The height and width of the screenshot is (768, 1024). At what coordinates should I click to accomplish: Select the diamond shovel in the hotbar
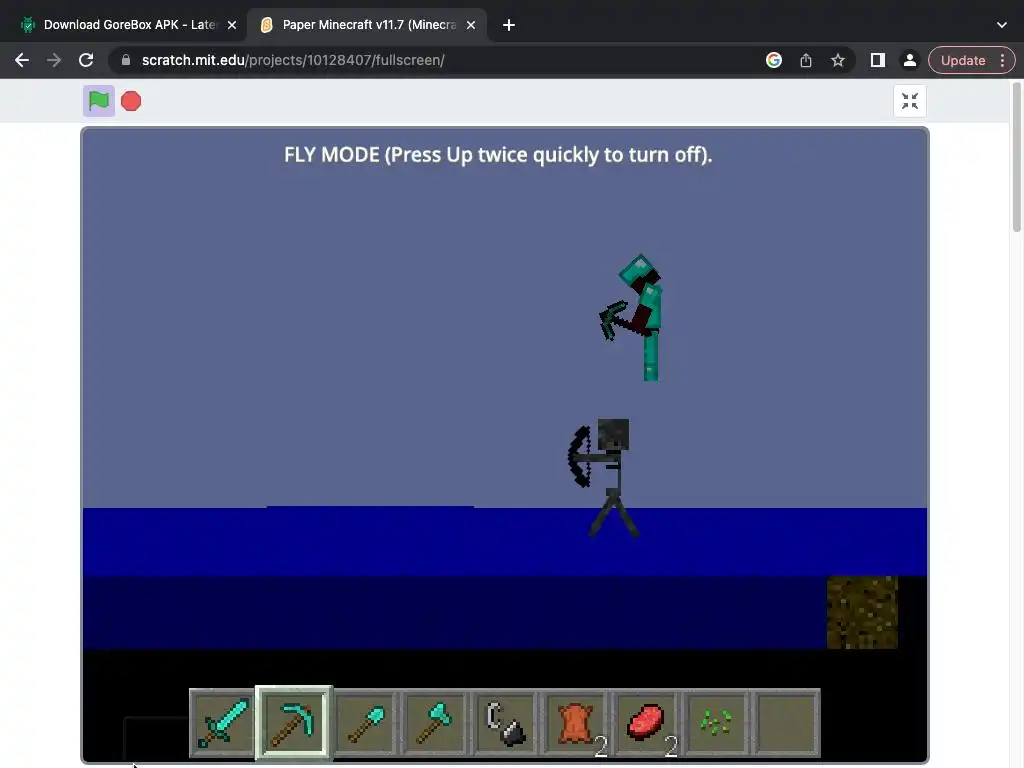(x=366, y=723)
